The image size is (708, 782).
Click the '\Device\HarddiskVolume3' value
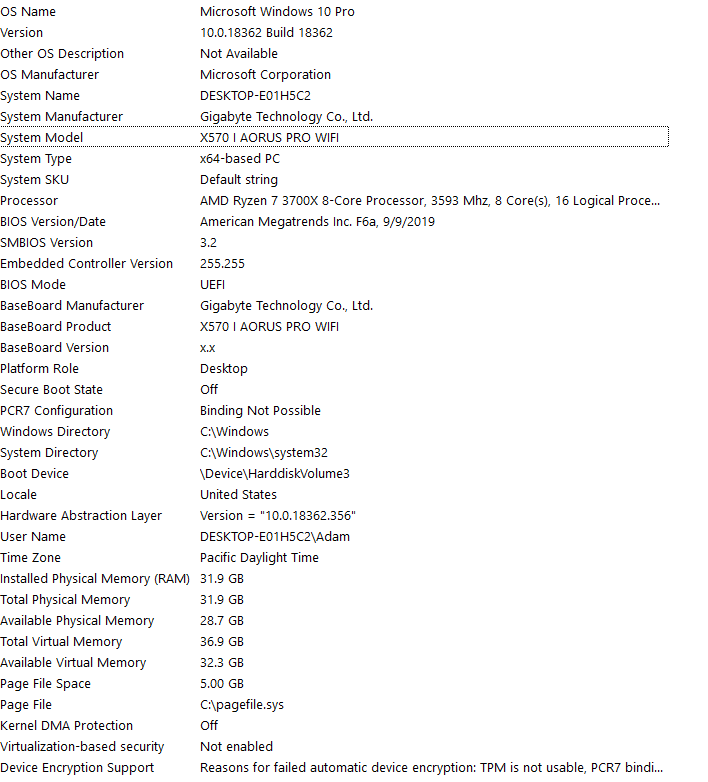click(275, 473)
